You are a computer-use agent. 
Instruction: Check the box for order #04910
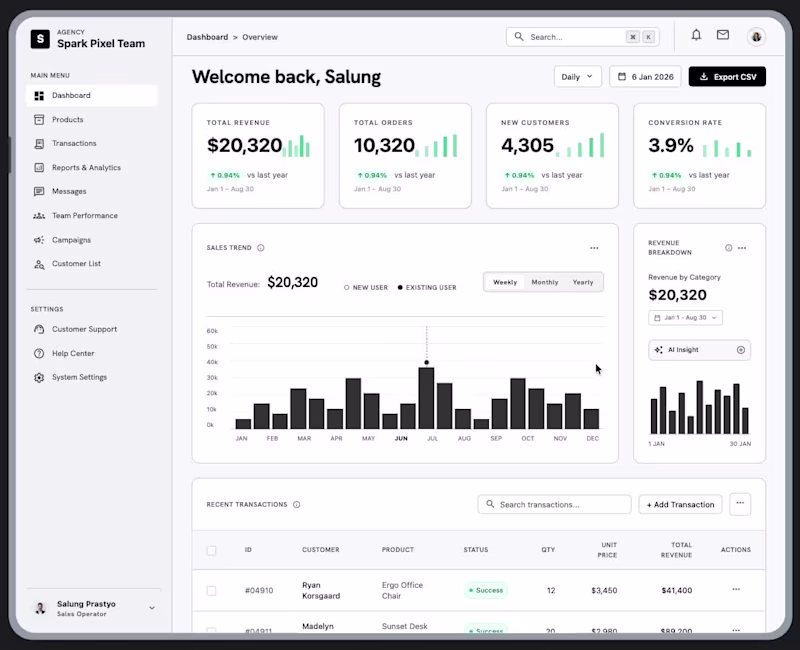tap(211, 590)
